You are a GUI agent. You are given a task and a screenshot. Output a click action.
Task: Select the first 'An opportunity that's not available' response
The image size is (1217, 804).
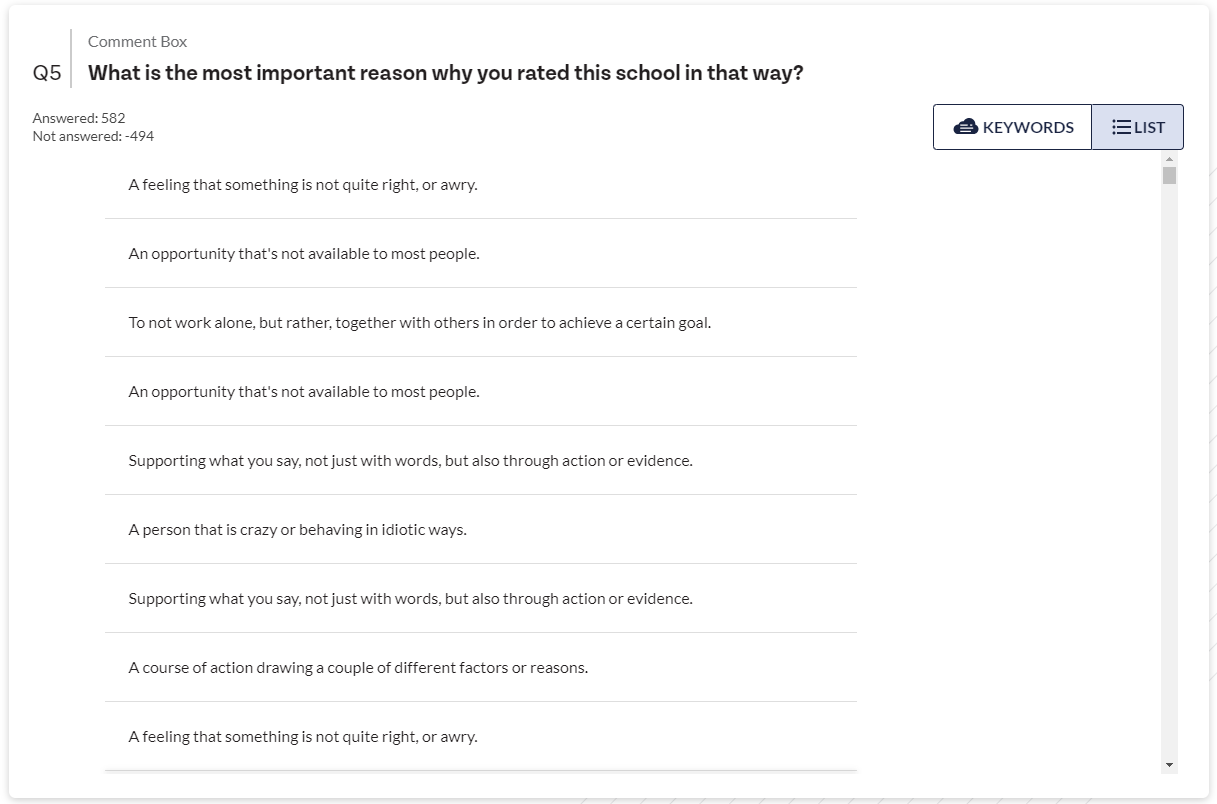[481, 254]
